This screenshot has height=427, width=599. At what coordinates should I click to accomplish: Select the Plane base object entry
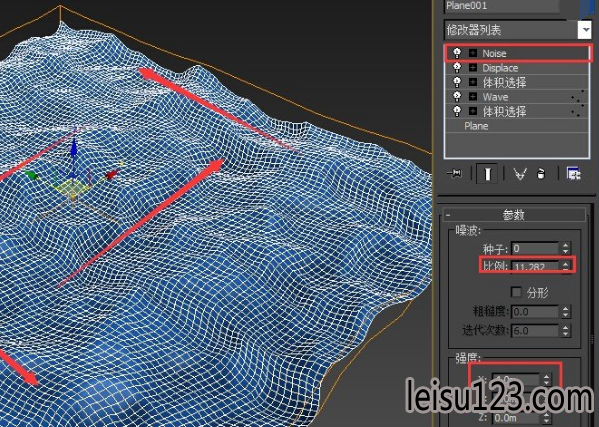tap(517, 126)
